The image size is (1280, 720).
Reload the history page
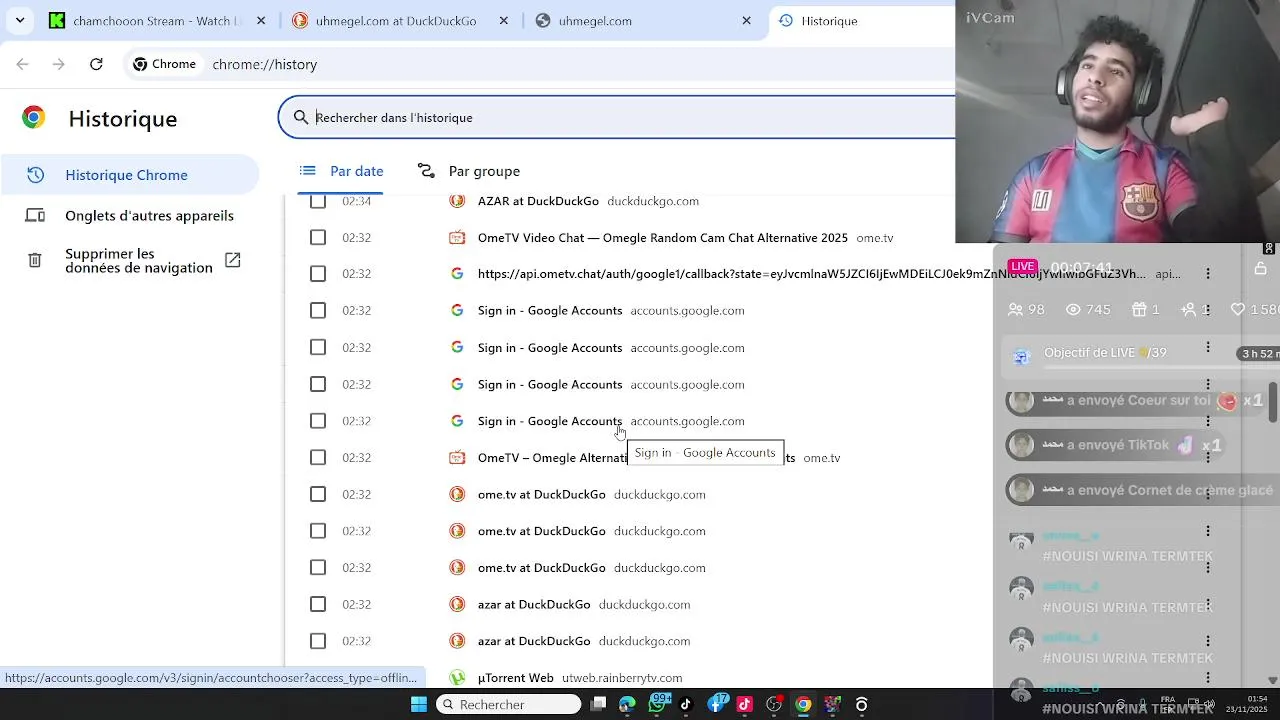96,64
